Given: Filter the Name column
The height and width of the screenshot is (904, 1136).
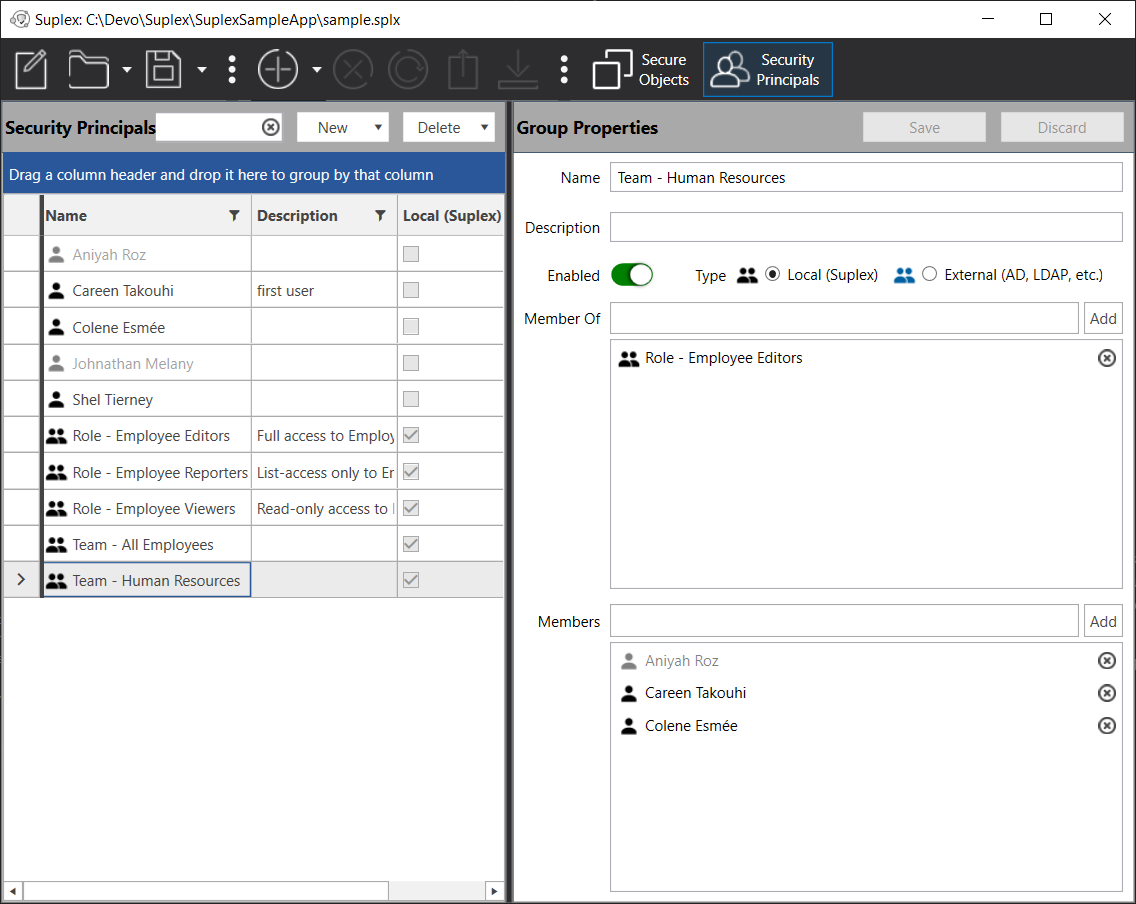Looking at the screenshot, I should (x=234, y=216).
